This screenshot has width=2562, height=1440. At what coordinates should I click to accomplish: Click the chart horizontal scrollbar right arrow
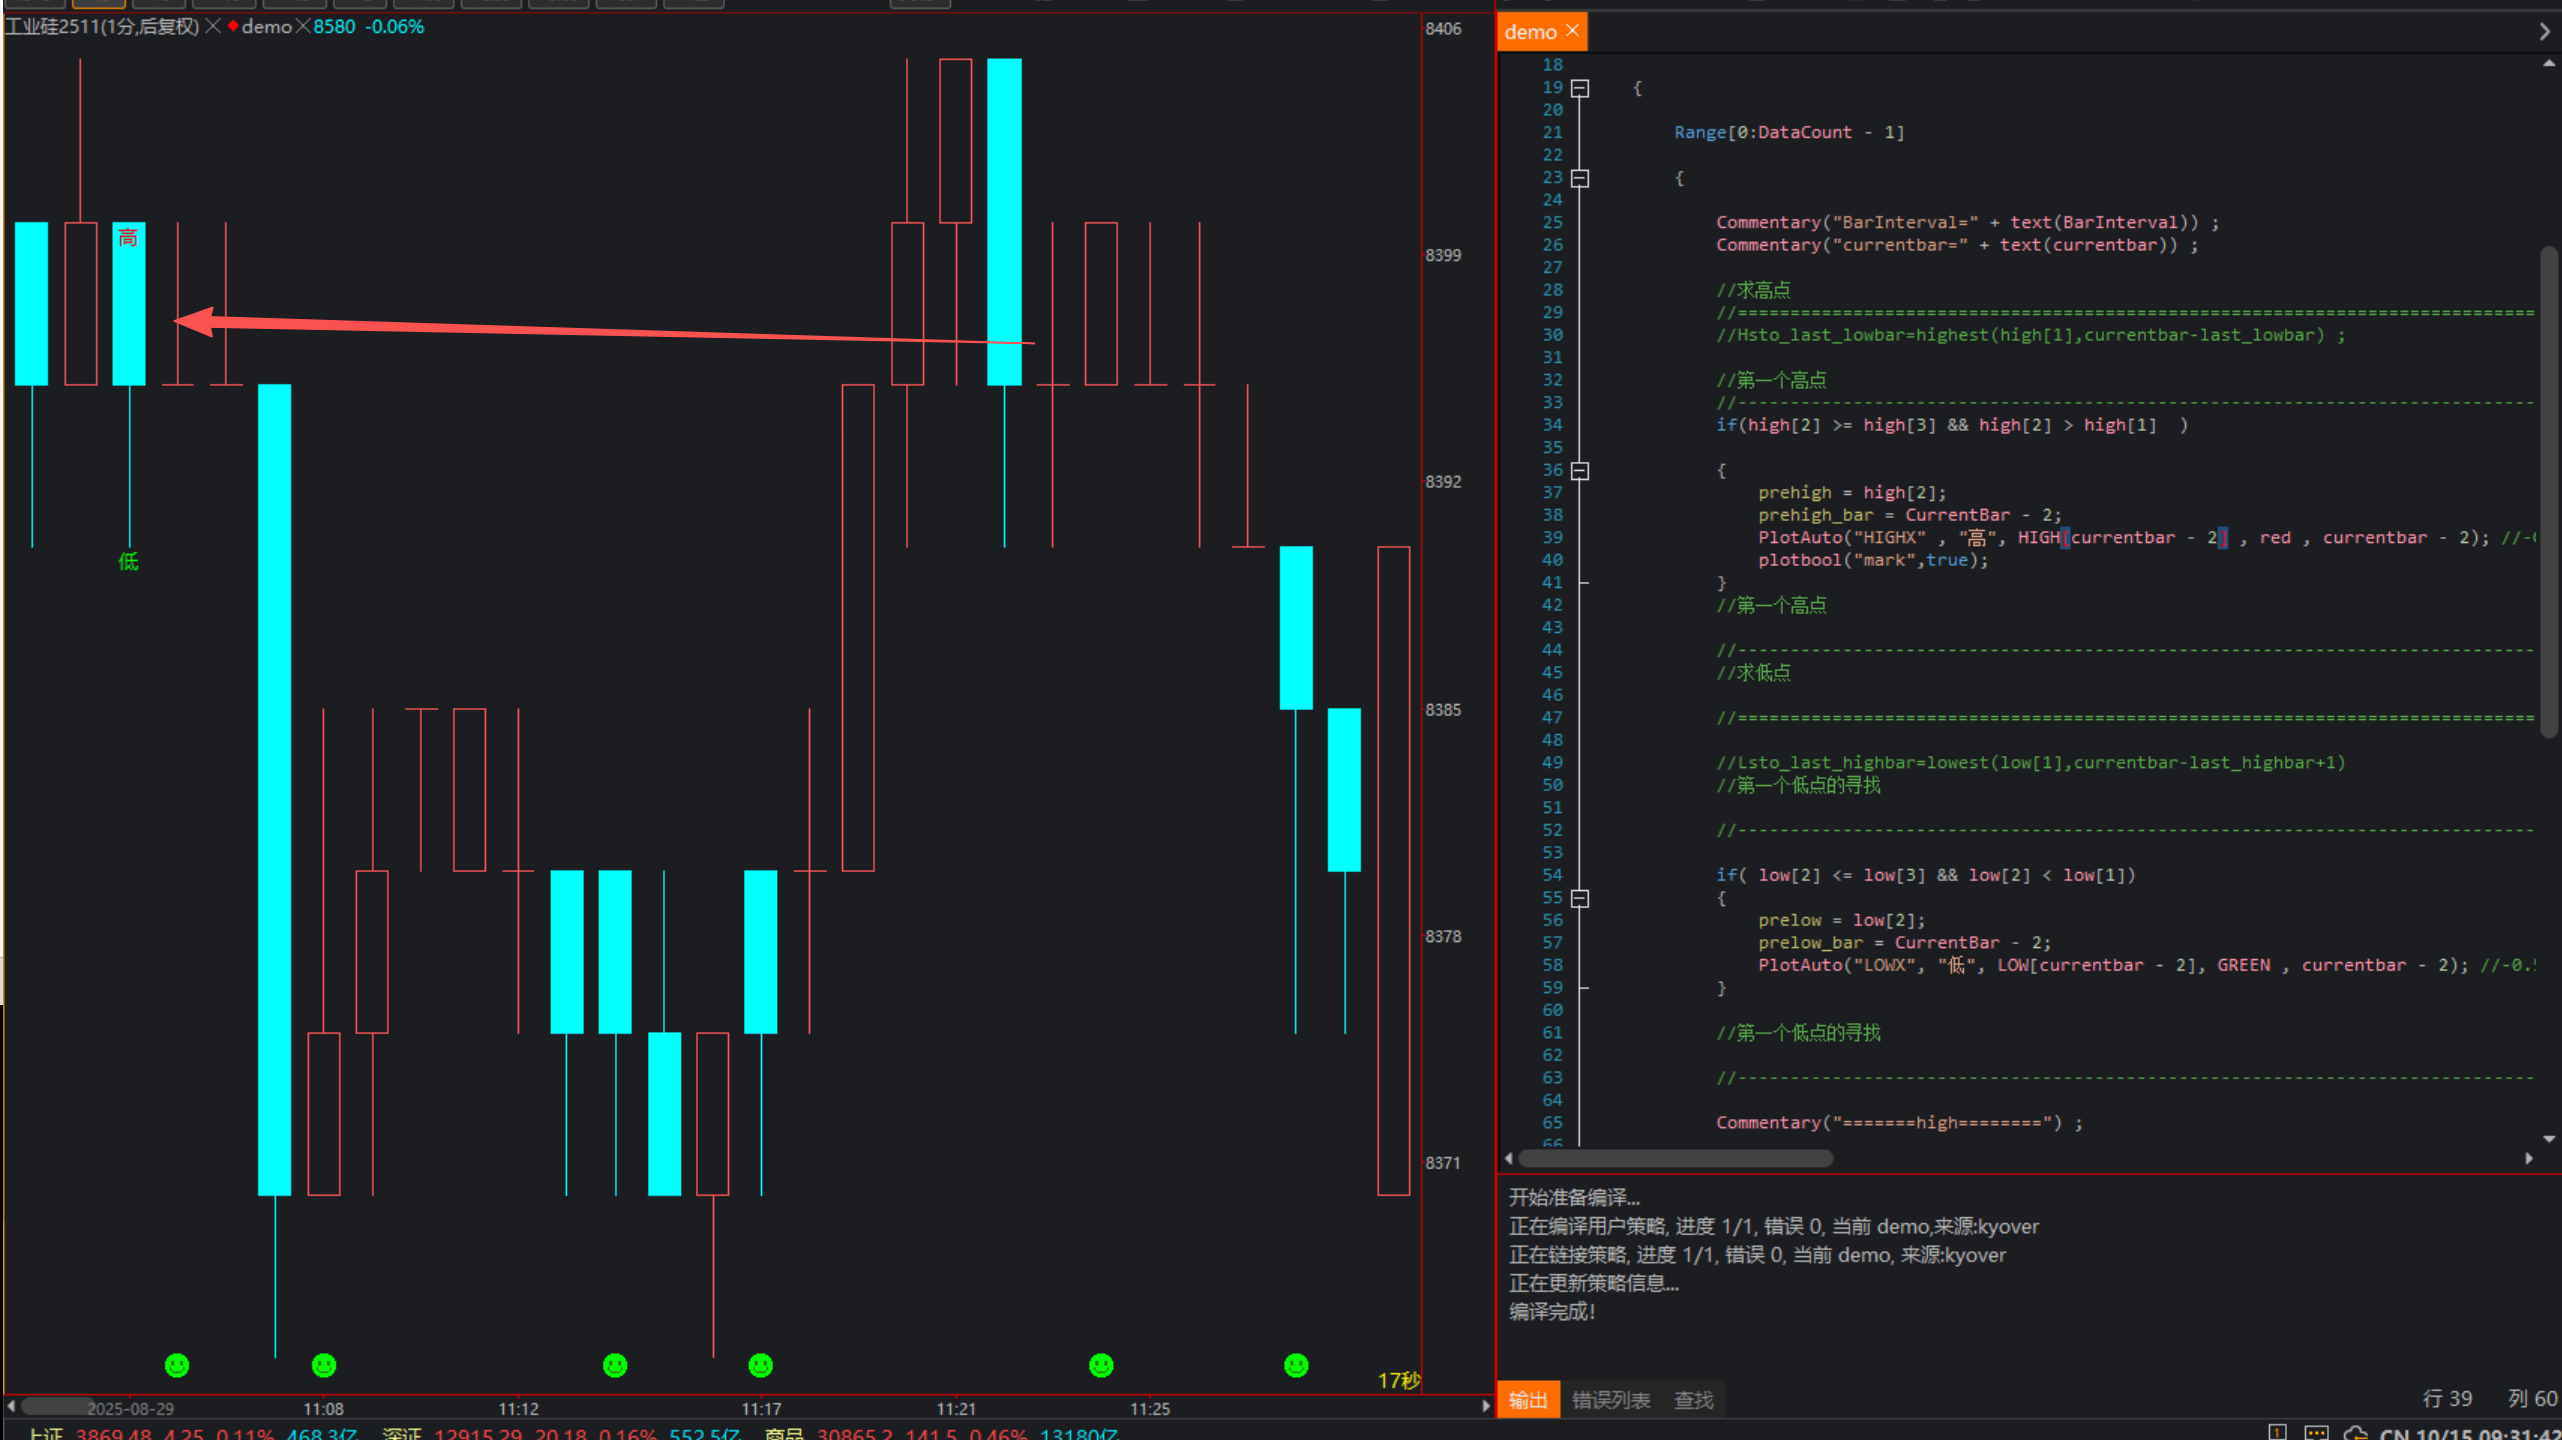click(1485, 1407)
